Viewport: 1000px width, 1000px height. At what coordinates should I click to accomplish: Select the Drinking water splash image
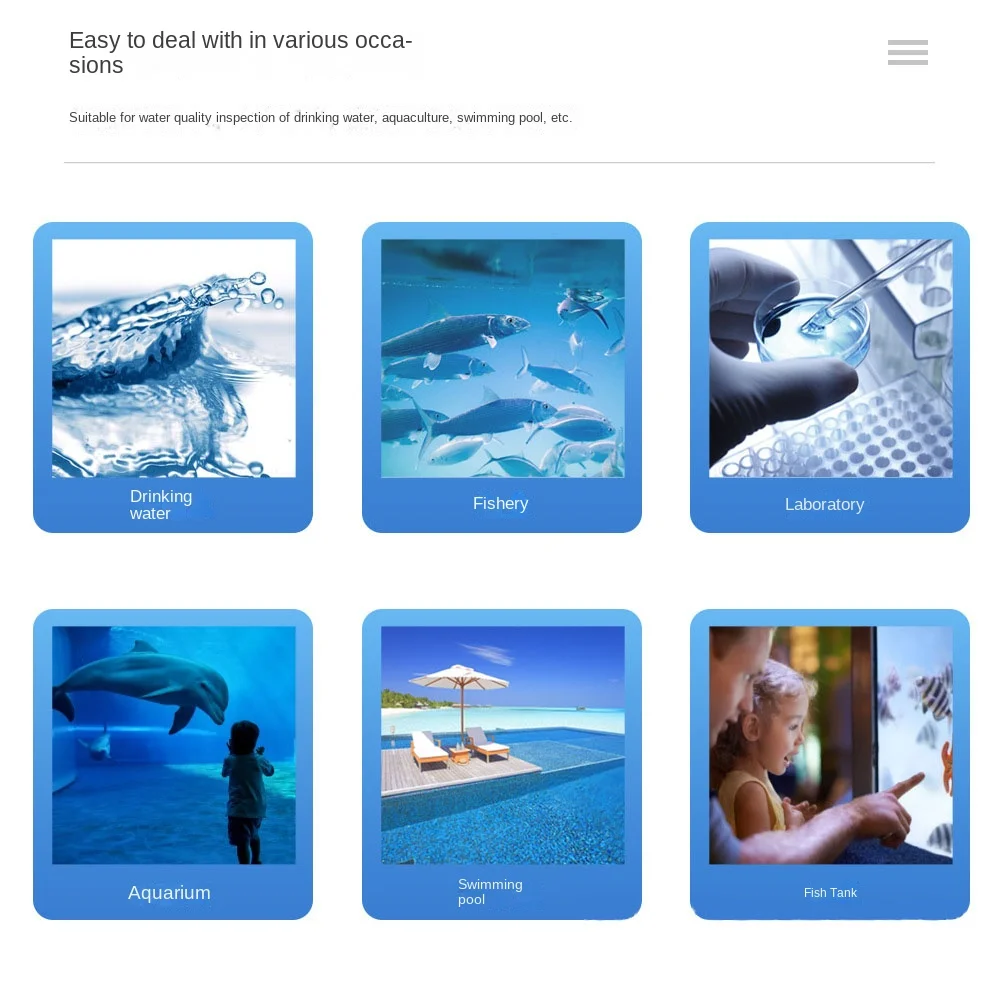tap(173, 358)
